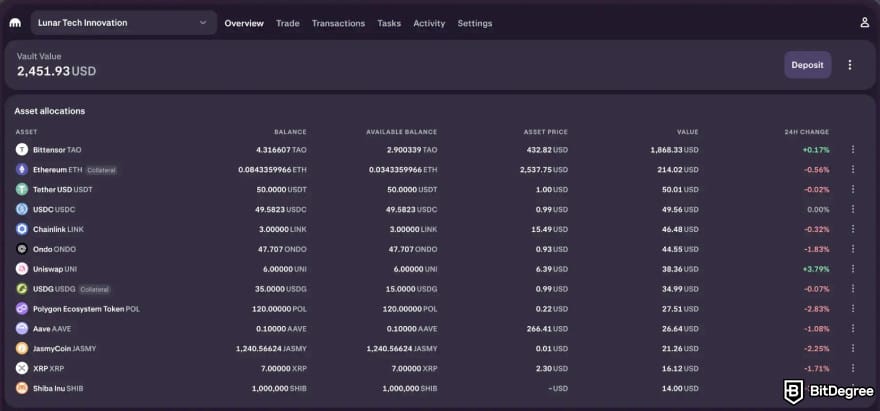Click the USDC coin icon

pyautogui.click(x=22, y=209)
